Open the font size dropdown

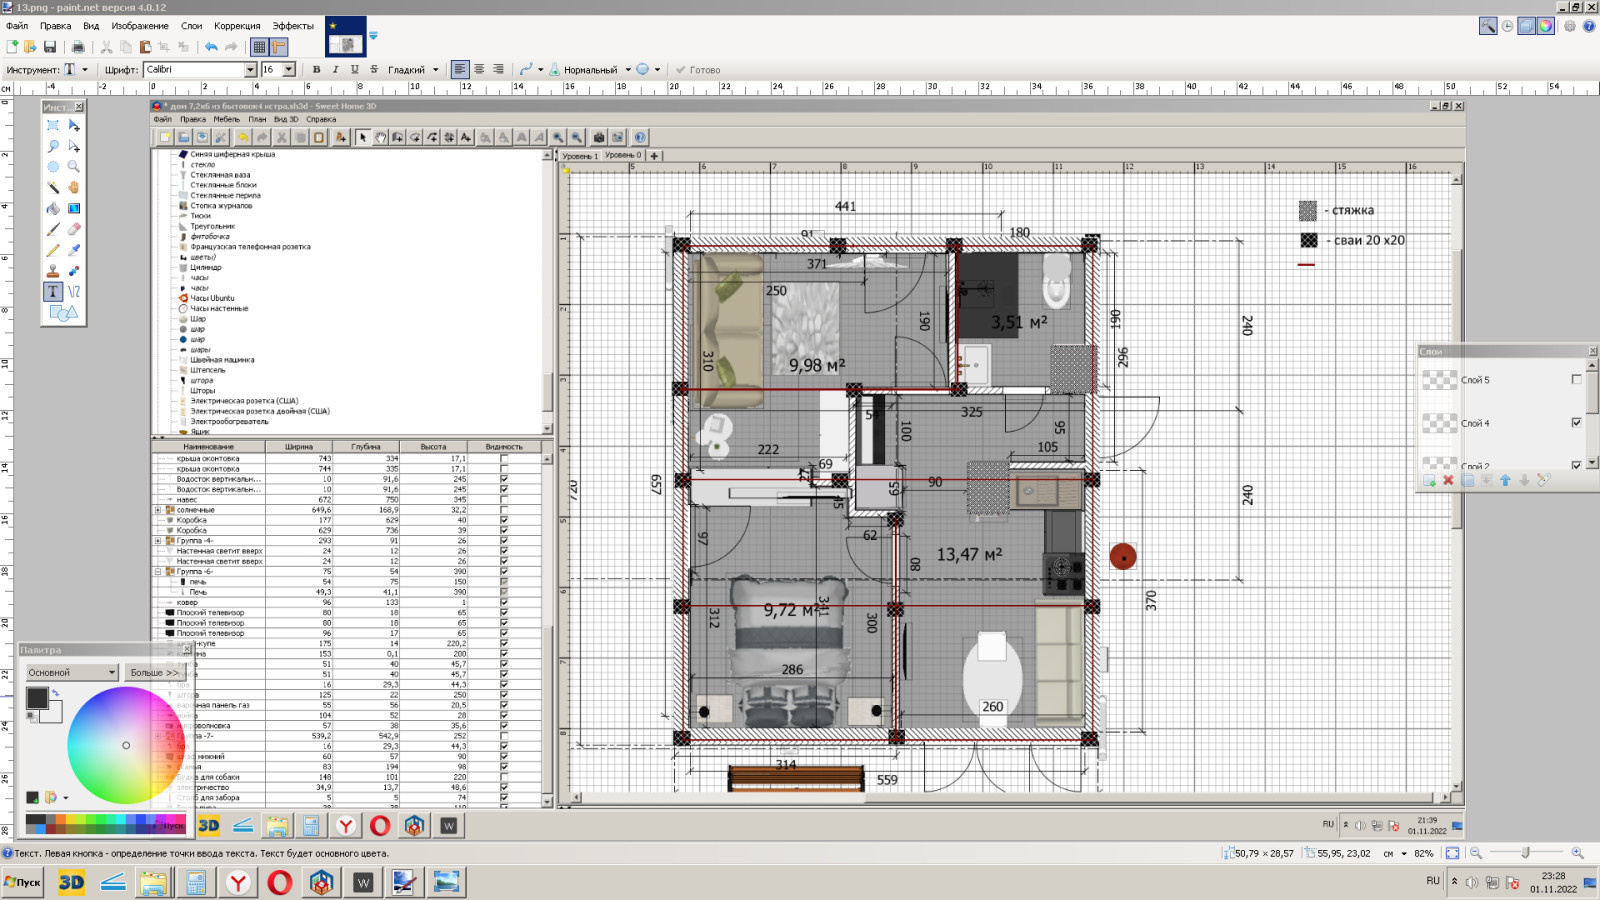tap(289, 70)
